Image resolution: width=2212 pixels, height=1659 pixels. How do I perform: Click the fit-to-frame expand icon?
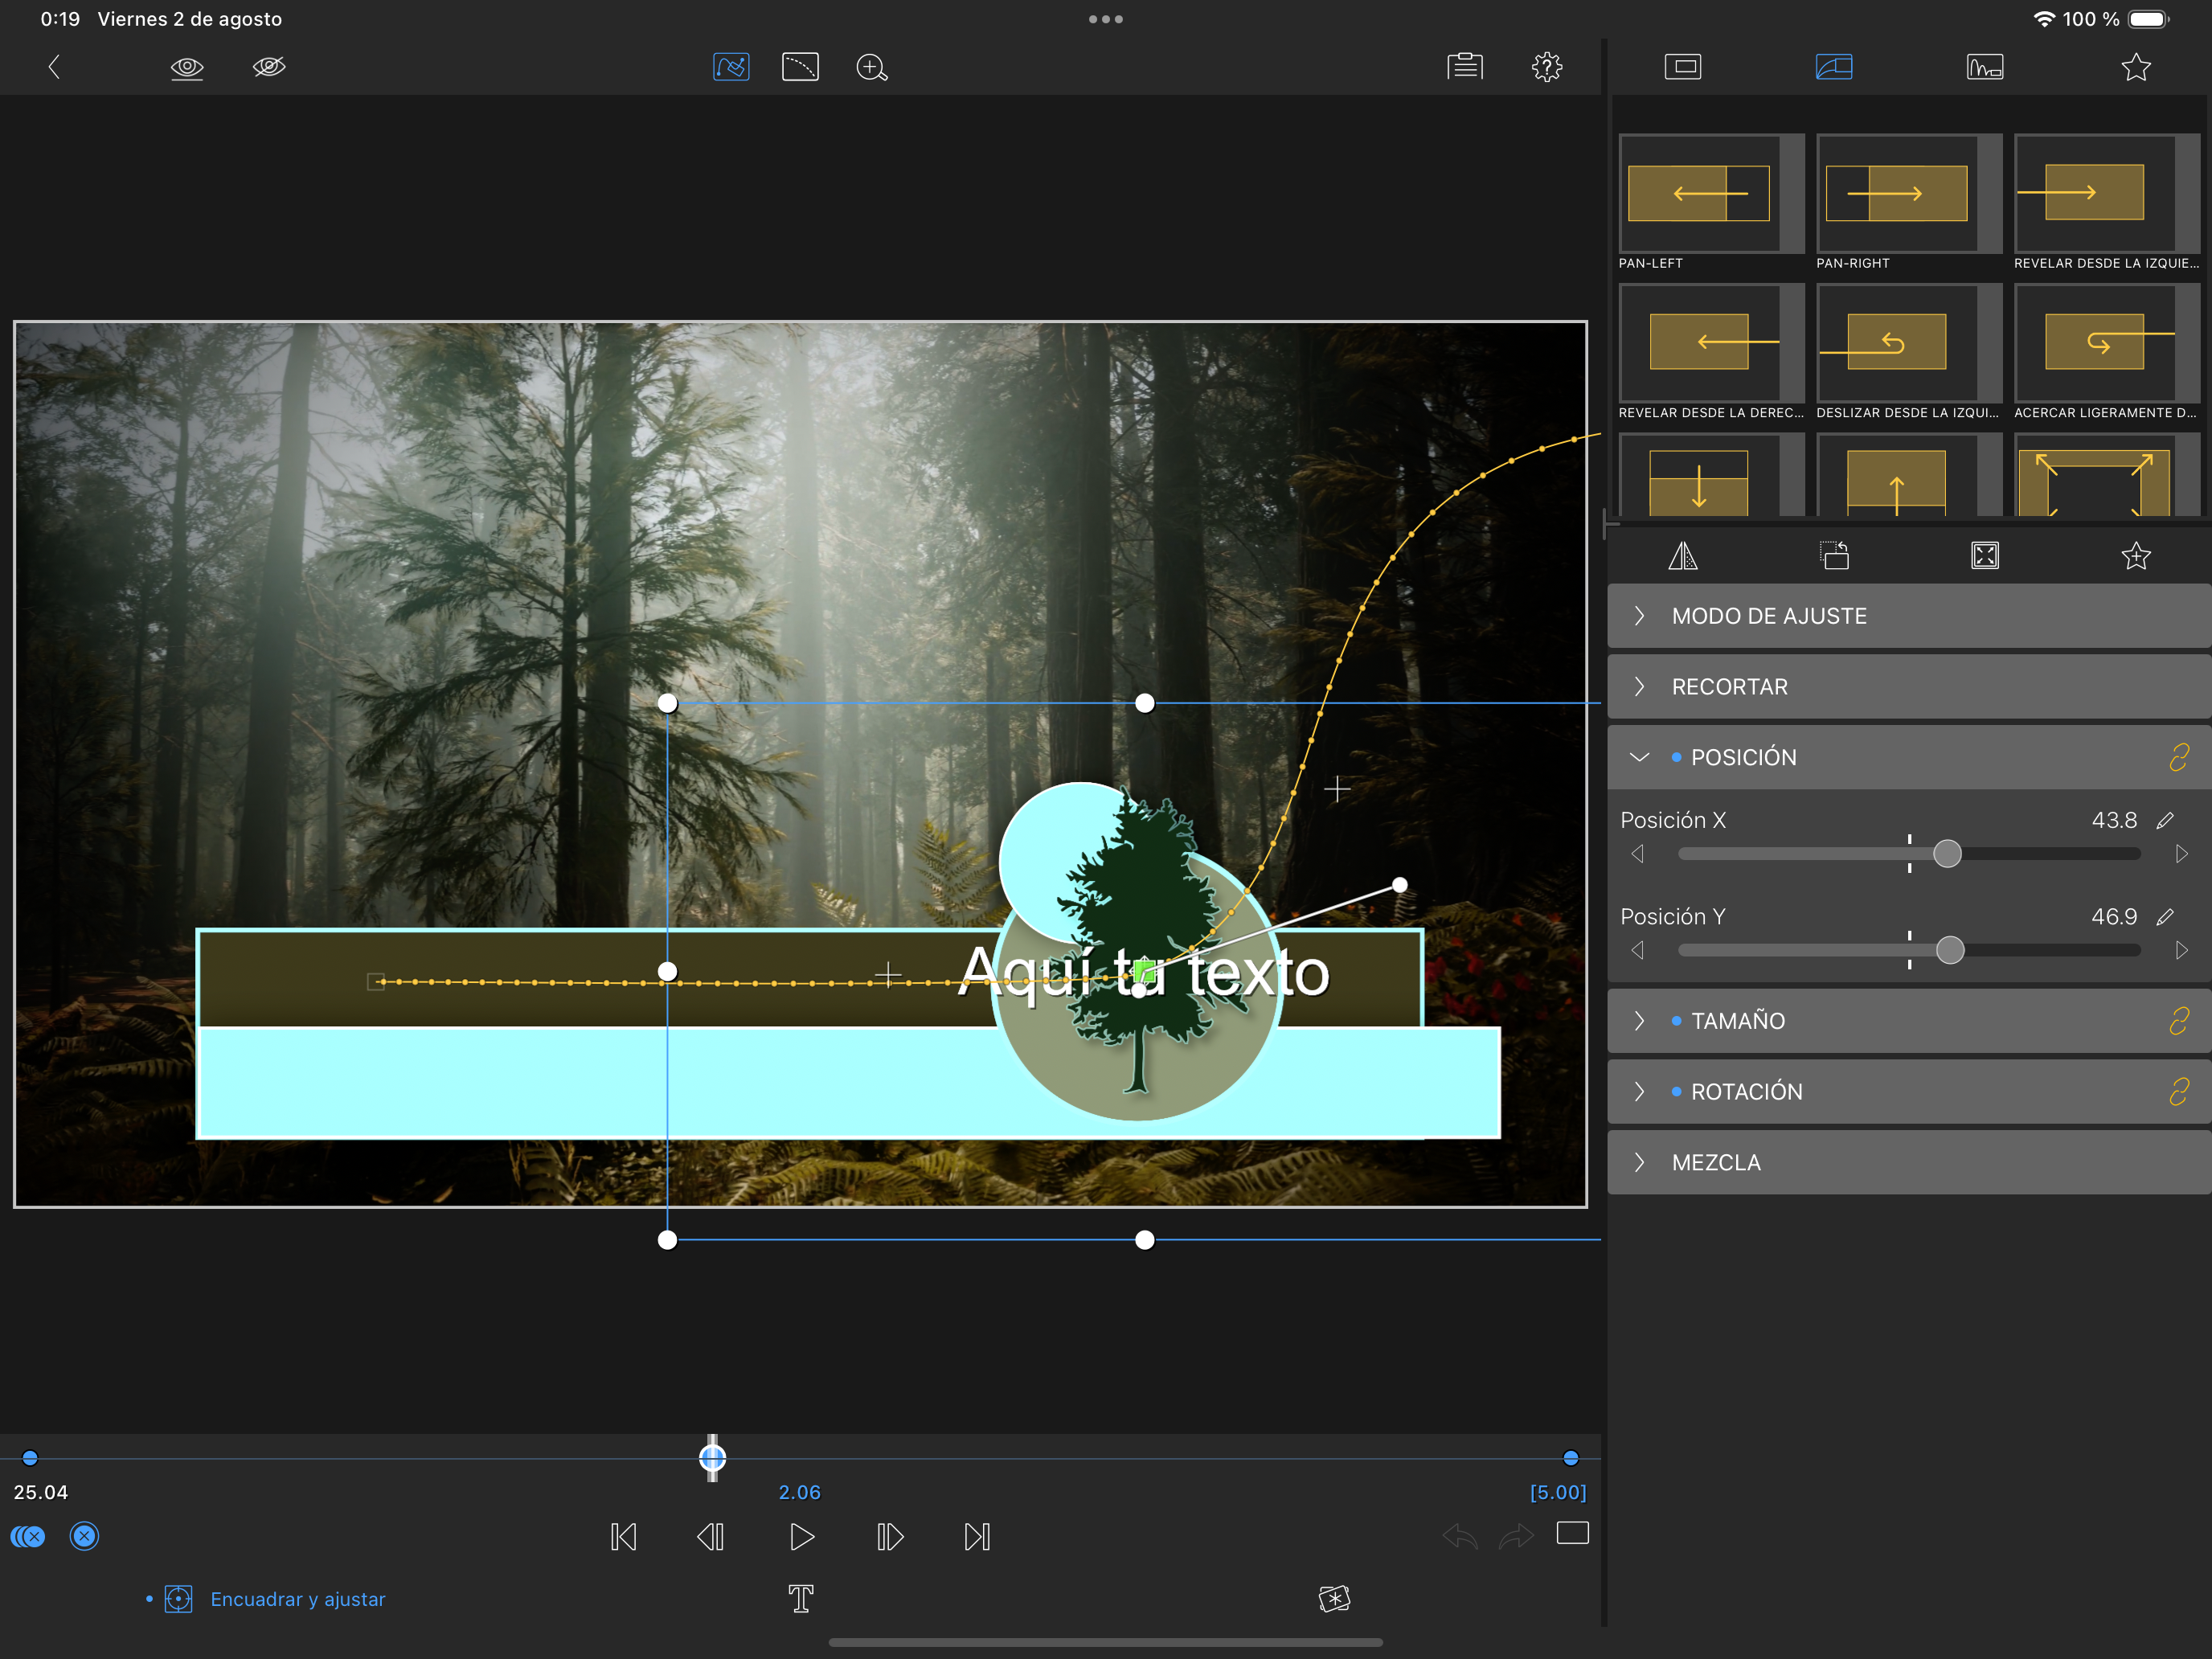[1985, 556]
